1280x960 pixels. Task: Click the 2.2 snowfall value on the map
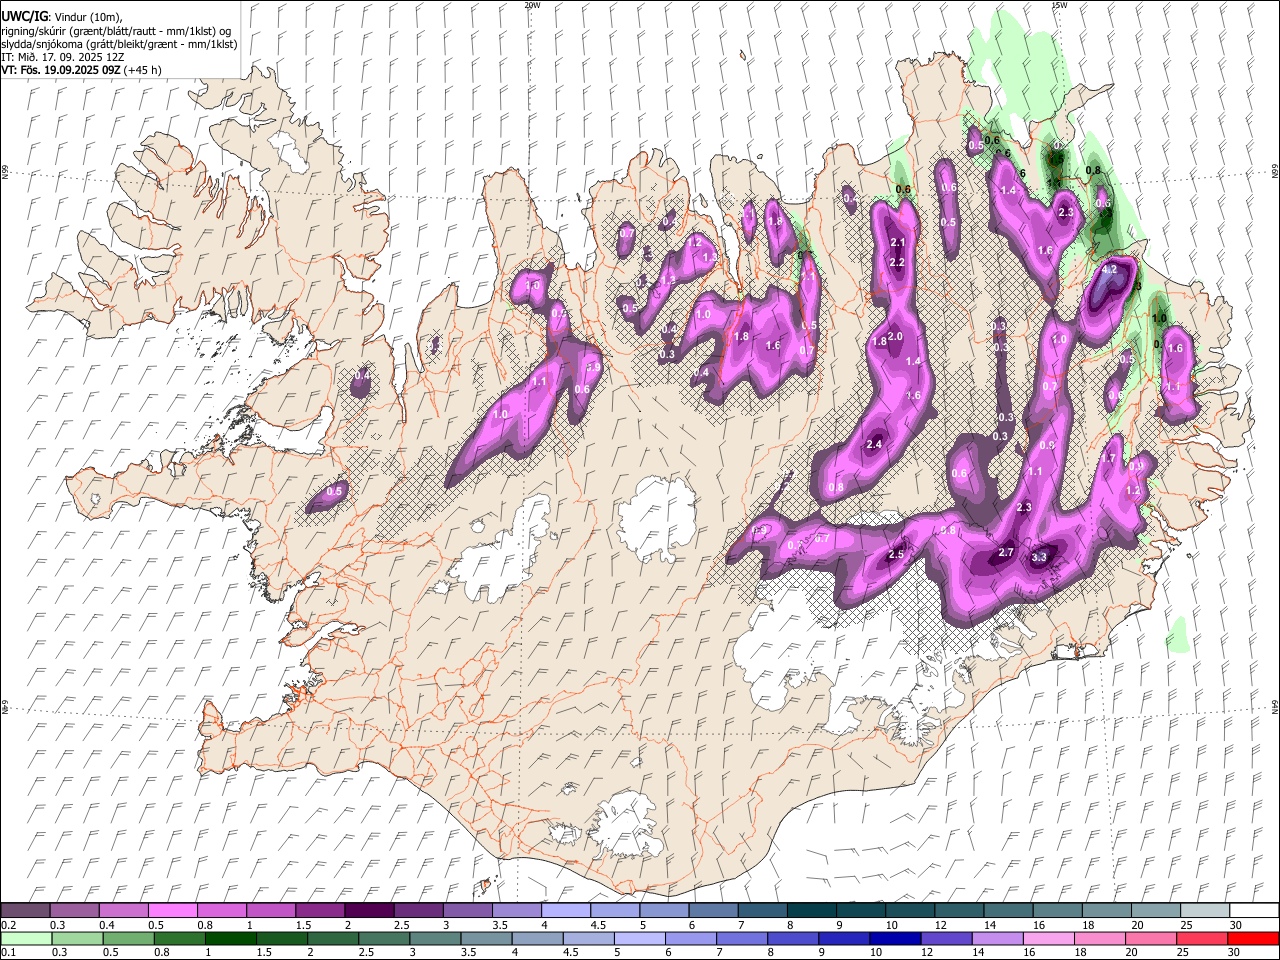click(897, 262)
